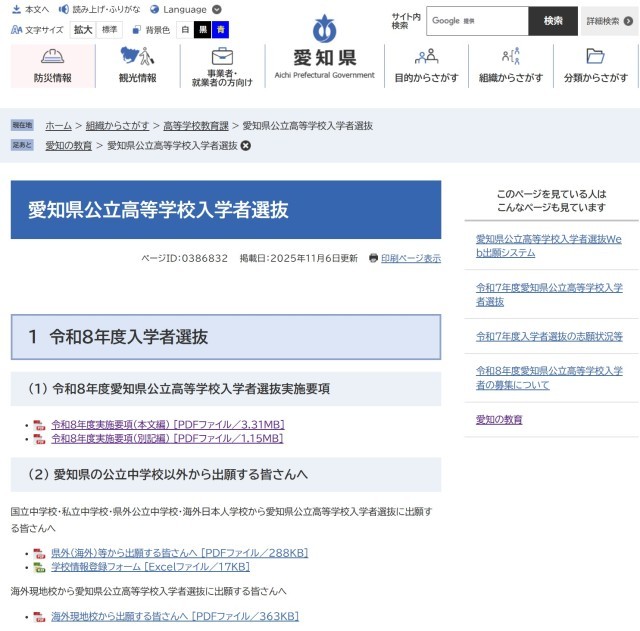Select the blue 青 background color
Screen dimensions: 640x631
pos(220,30)
